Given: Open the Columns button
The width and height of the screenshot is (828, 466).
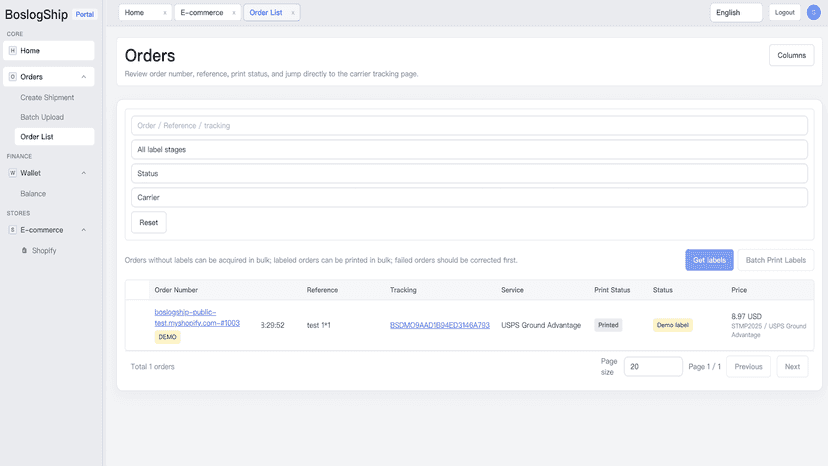Looking at the screenshot, I should 791,55.
